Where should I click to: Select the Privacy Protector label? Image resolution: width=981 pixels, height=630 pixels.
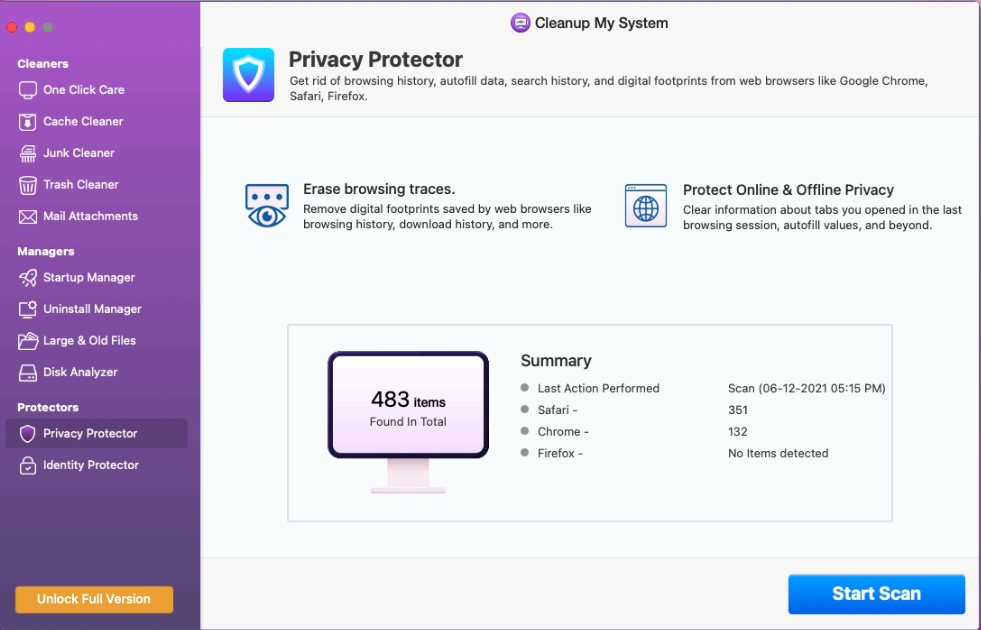90,434
